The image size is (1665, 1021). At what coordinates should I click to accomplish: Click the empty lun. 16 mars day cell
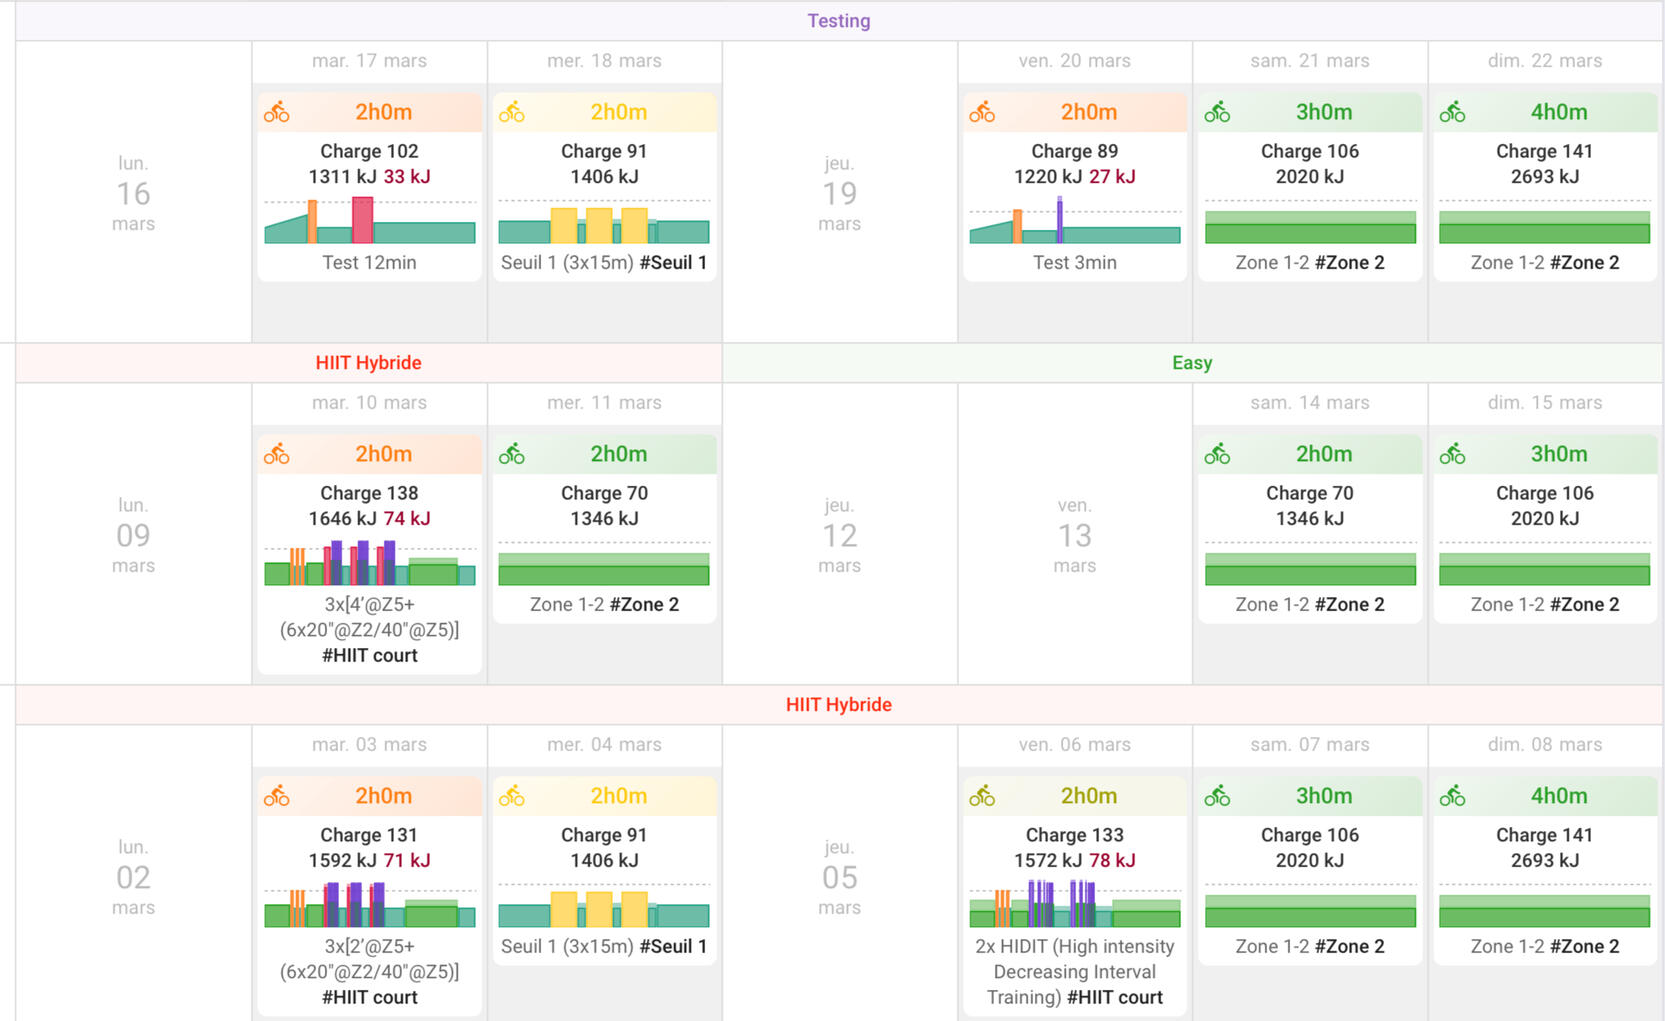(x=133, y=192)
